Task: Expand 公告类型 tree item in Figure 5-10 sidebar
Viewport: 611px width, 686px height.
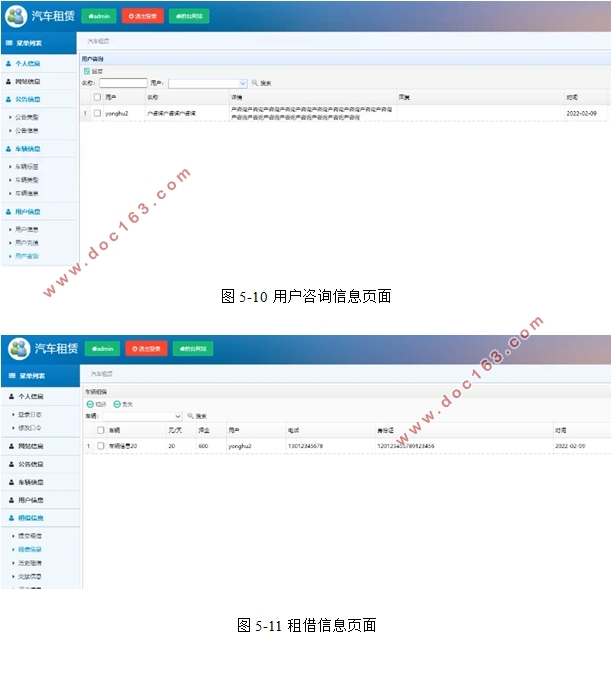Action: [27, 117]
